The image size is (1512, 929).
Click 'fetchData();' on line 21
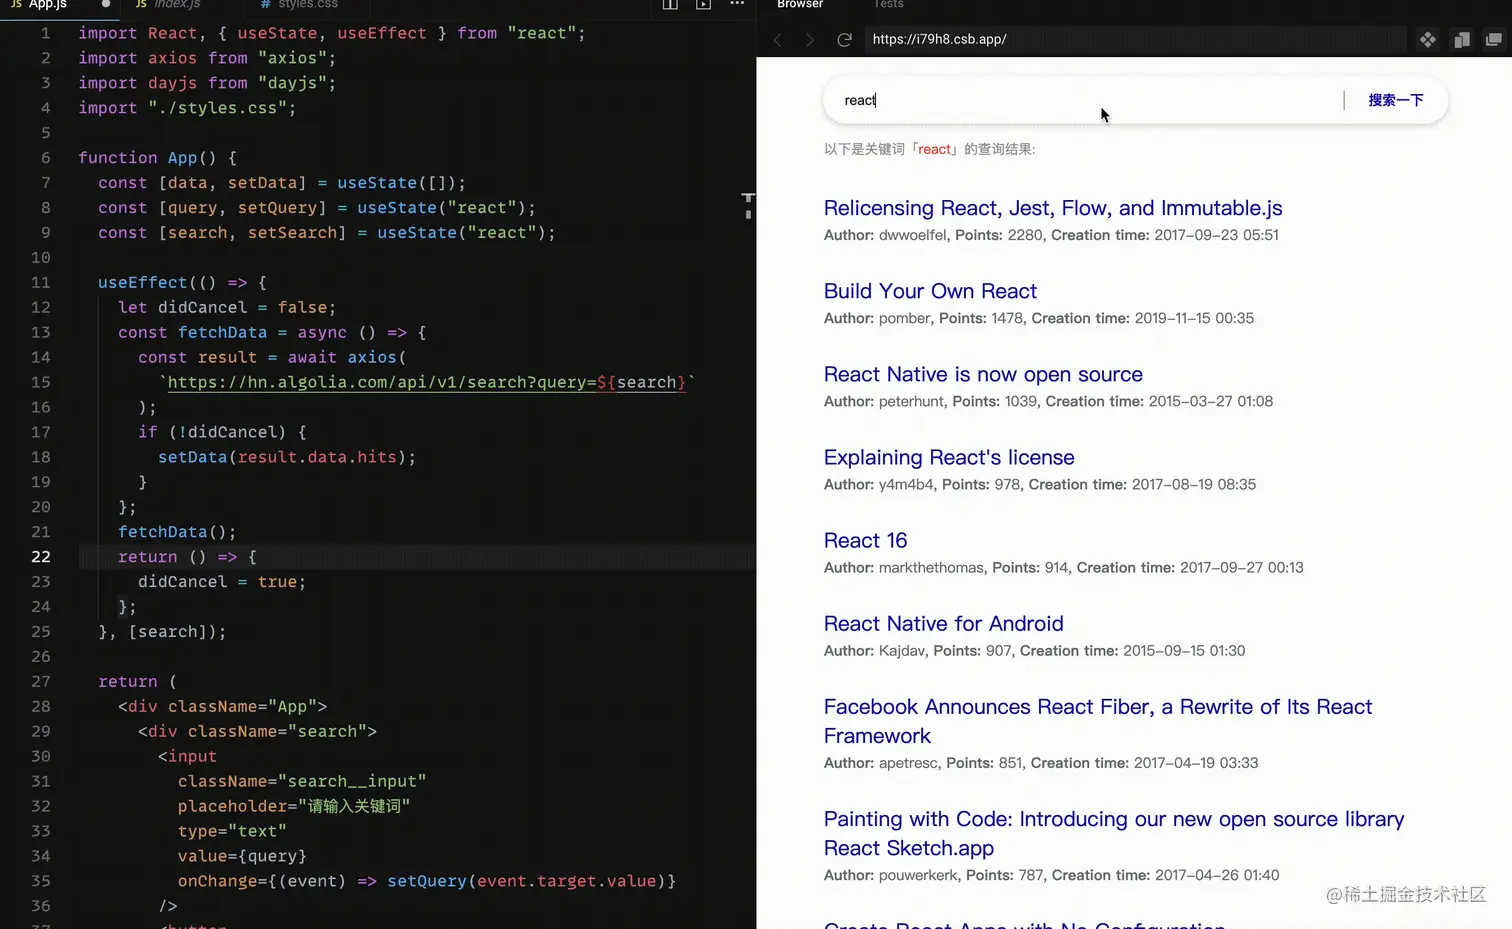click(177, 532)
